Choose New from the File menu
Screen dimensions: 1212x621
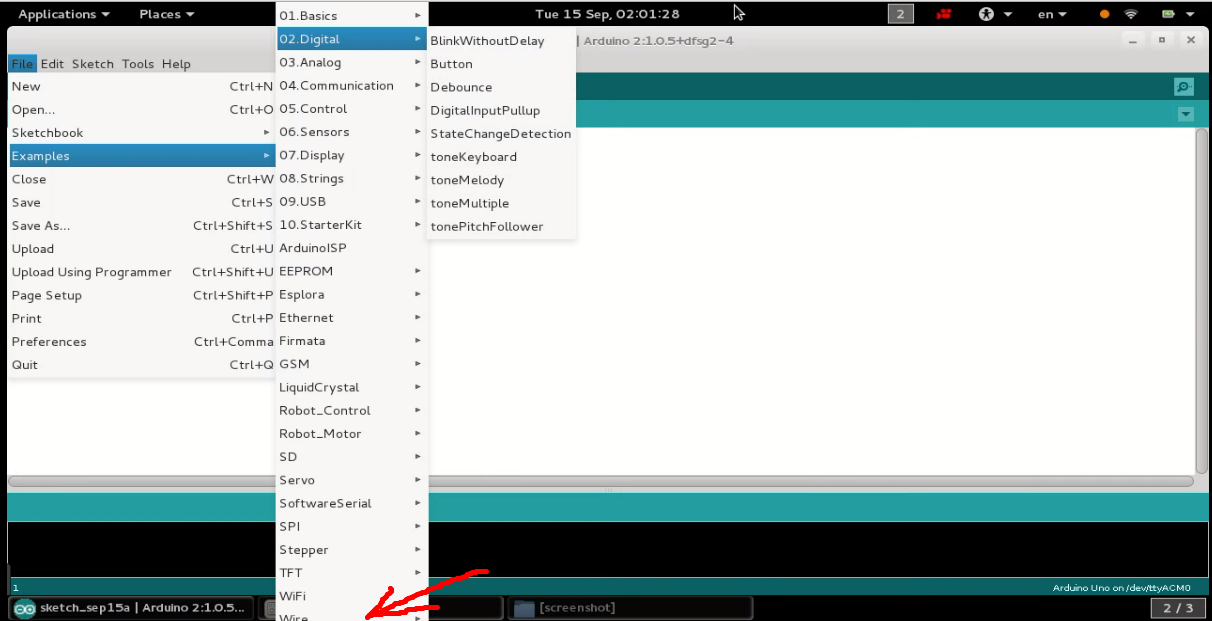click(x=142, y=86)
